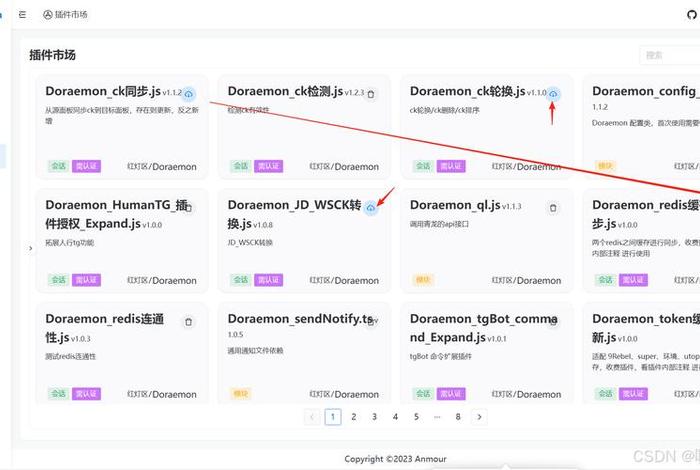The height and width of the screenshot is (470, 700).
Task: Download the Doraemon_ck轮换.js plugin
Action: (553, 94)
